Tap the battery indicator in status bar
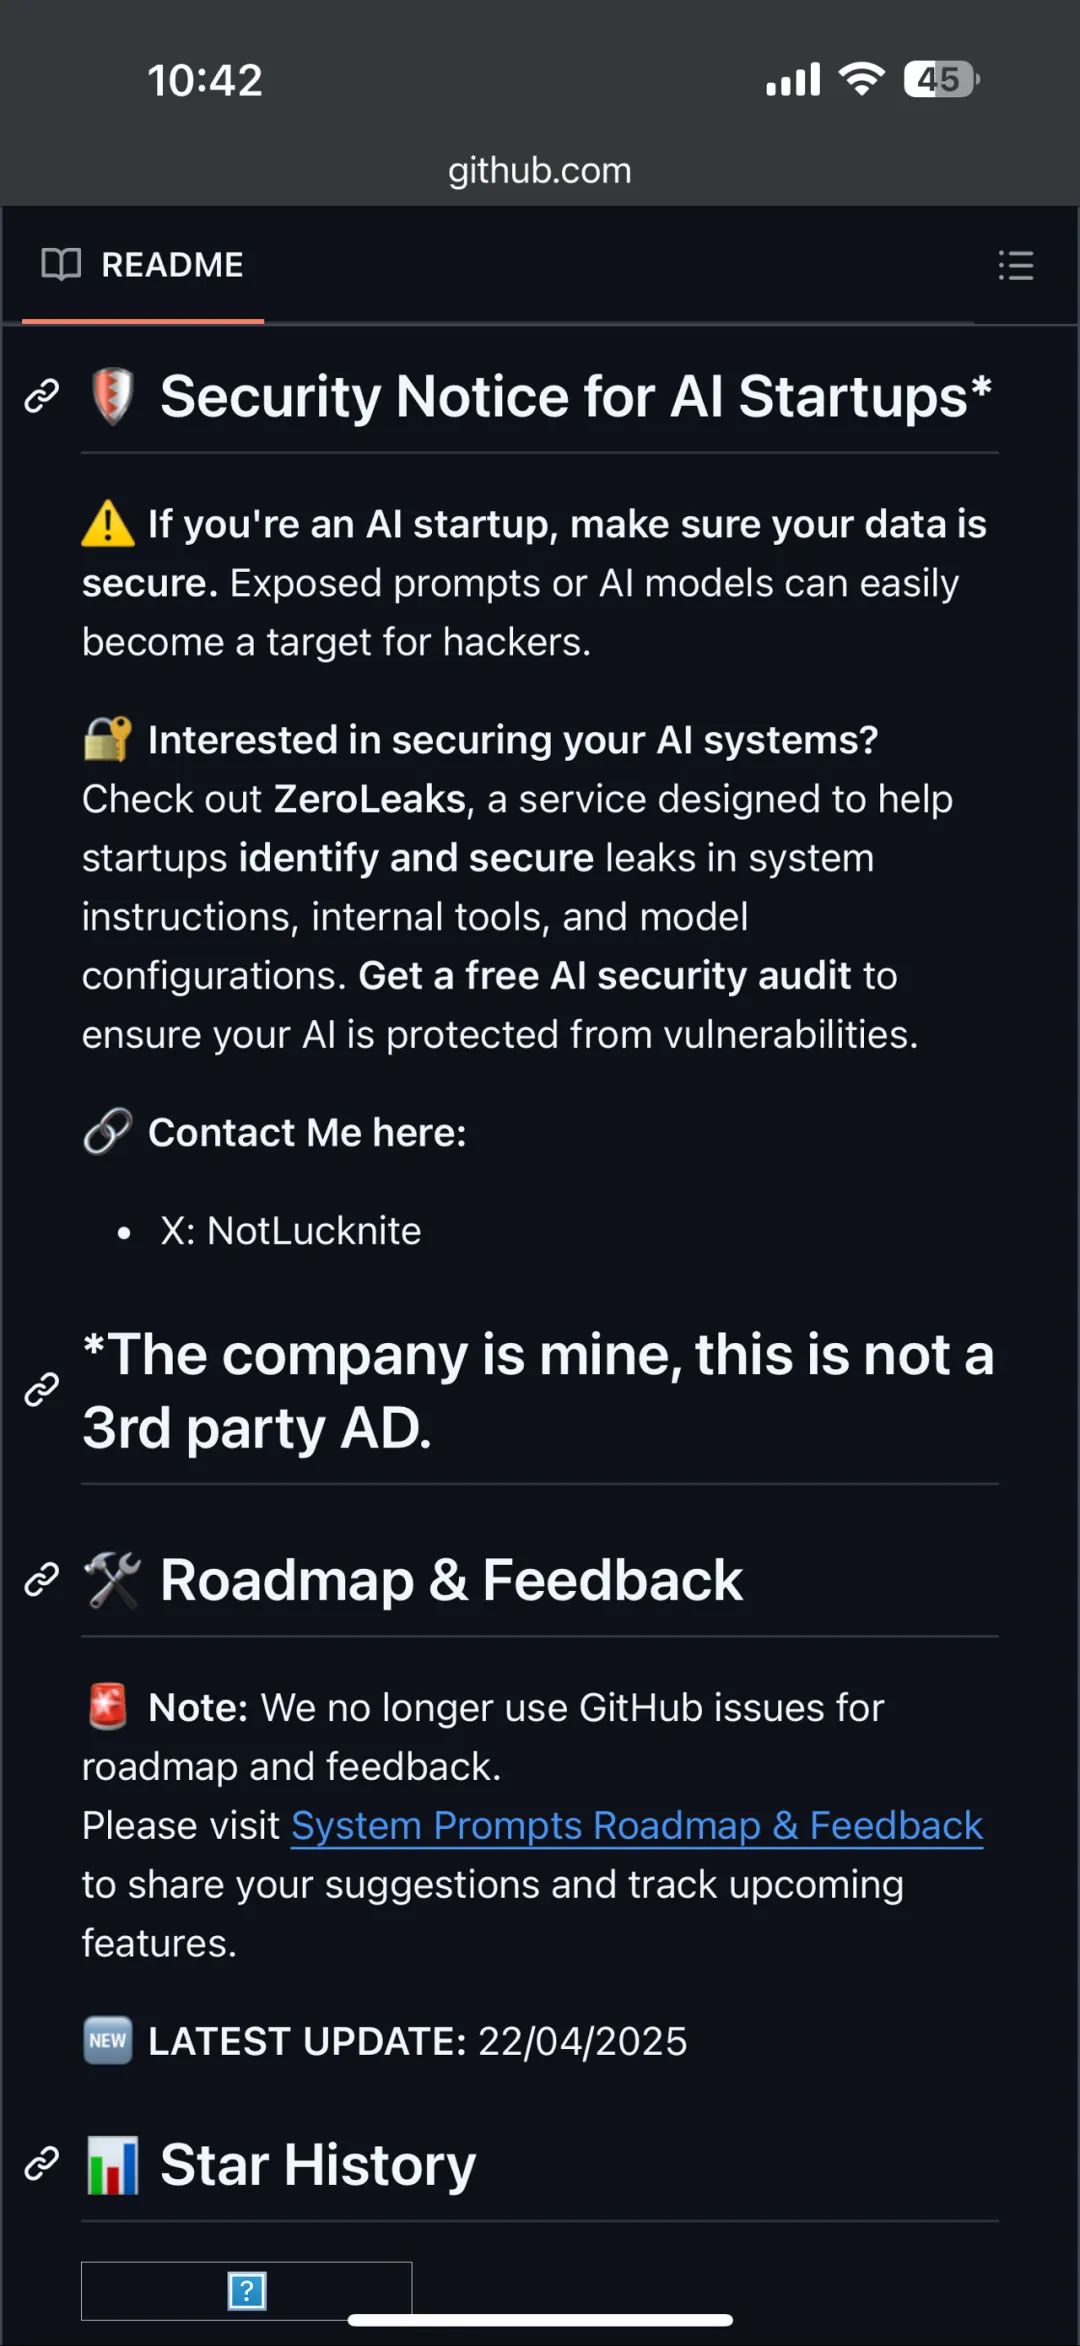 [940, 79]
